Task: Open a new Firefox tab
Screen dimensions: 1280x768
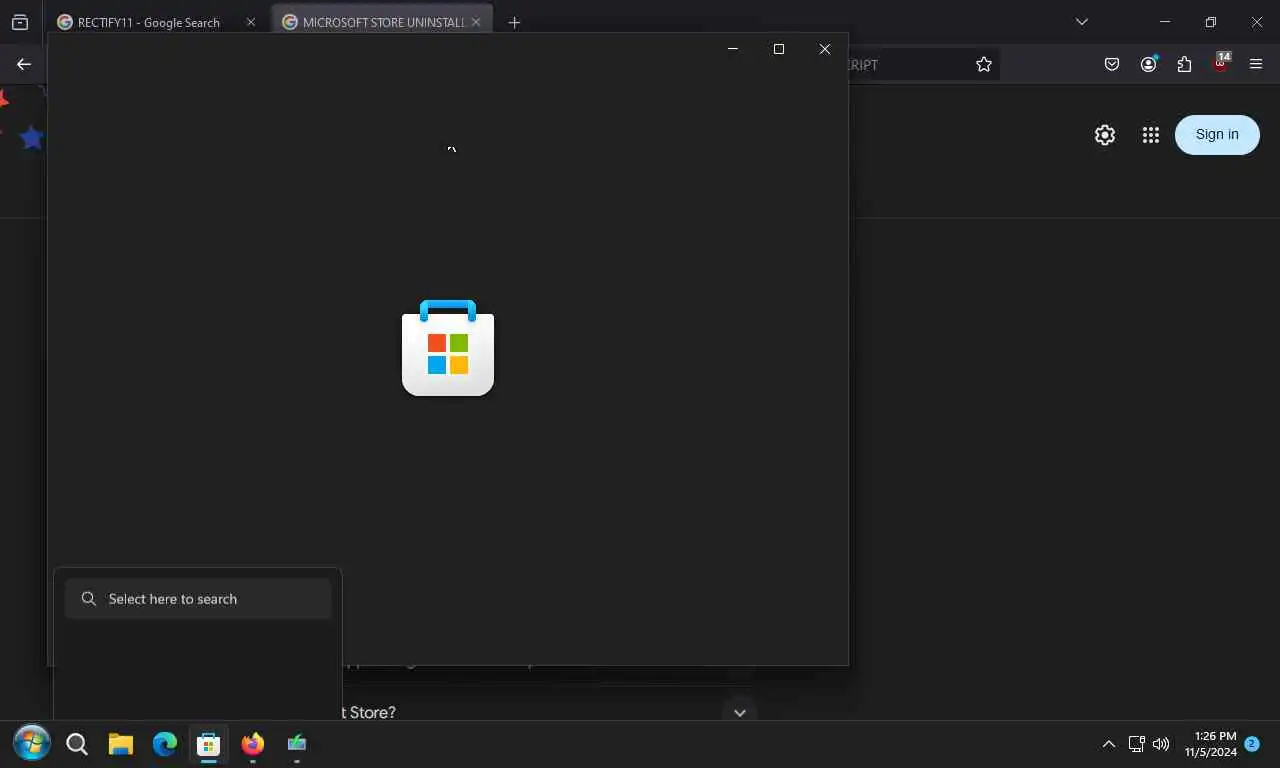Action: tap(514, 22)
